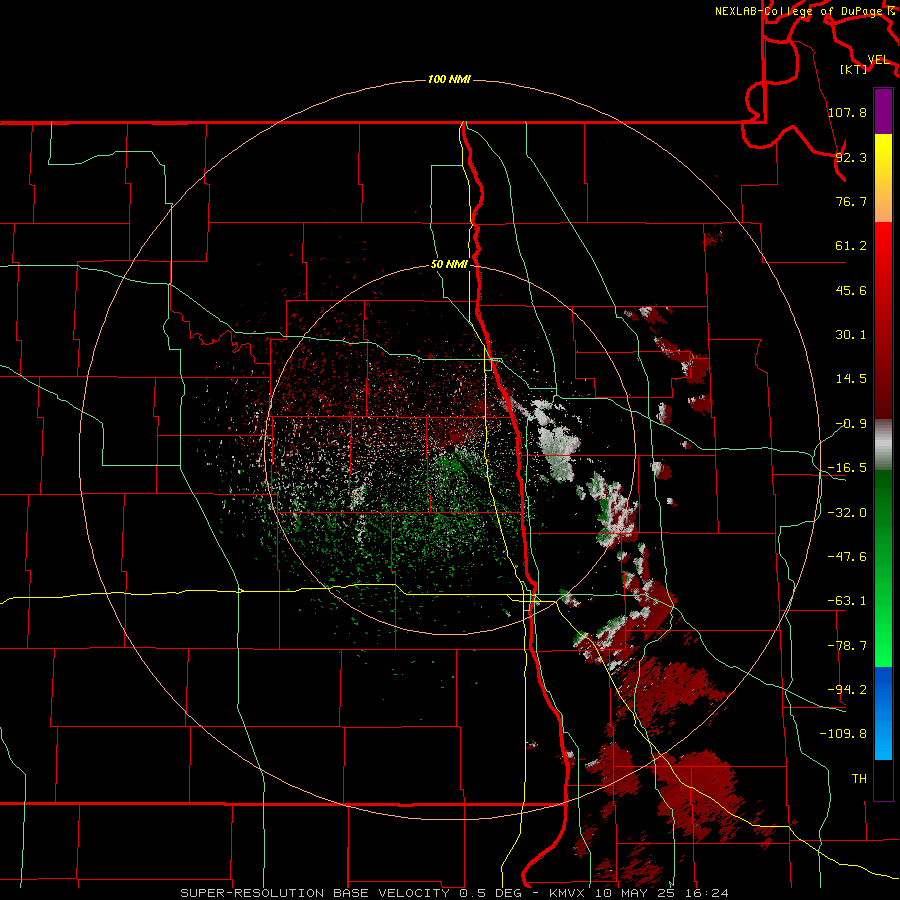Click the 61.2 velocity scale value
The image size is (900, 900).
(851, 246)
